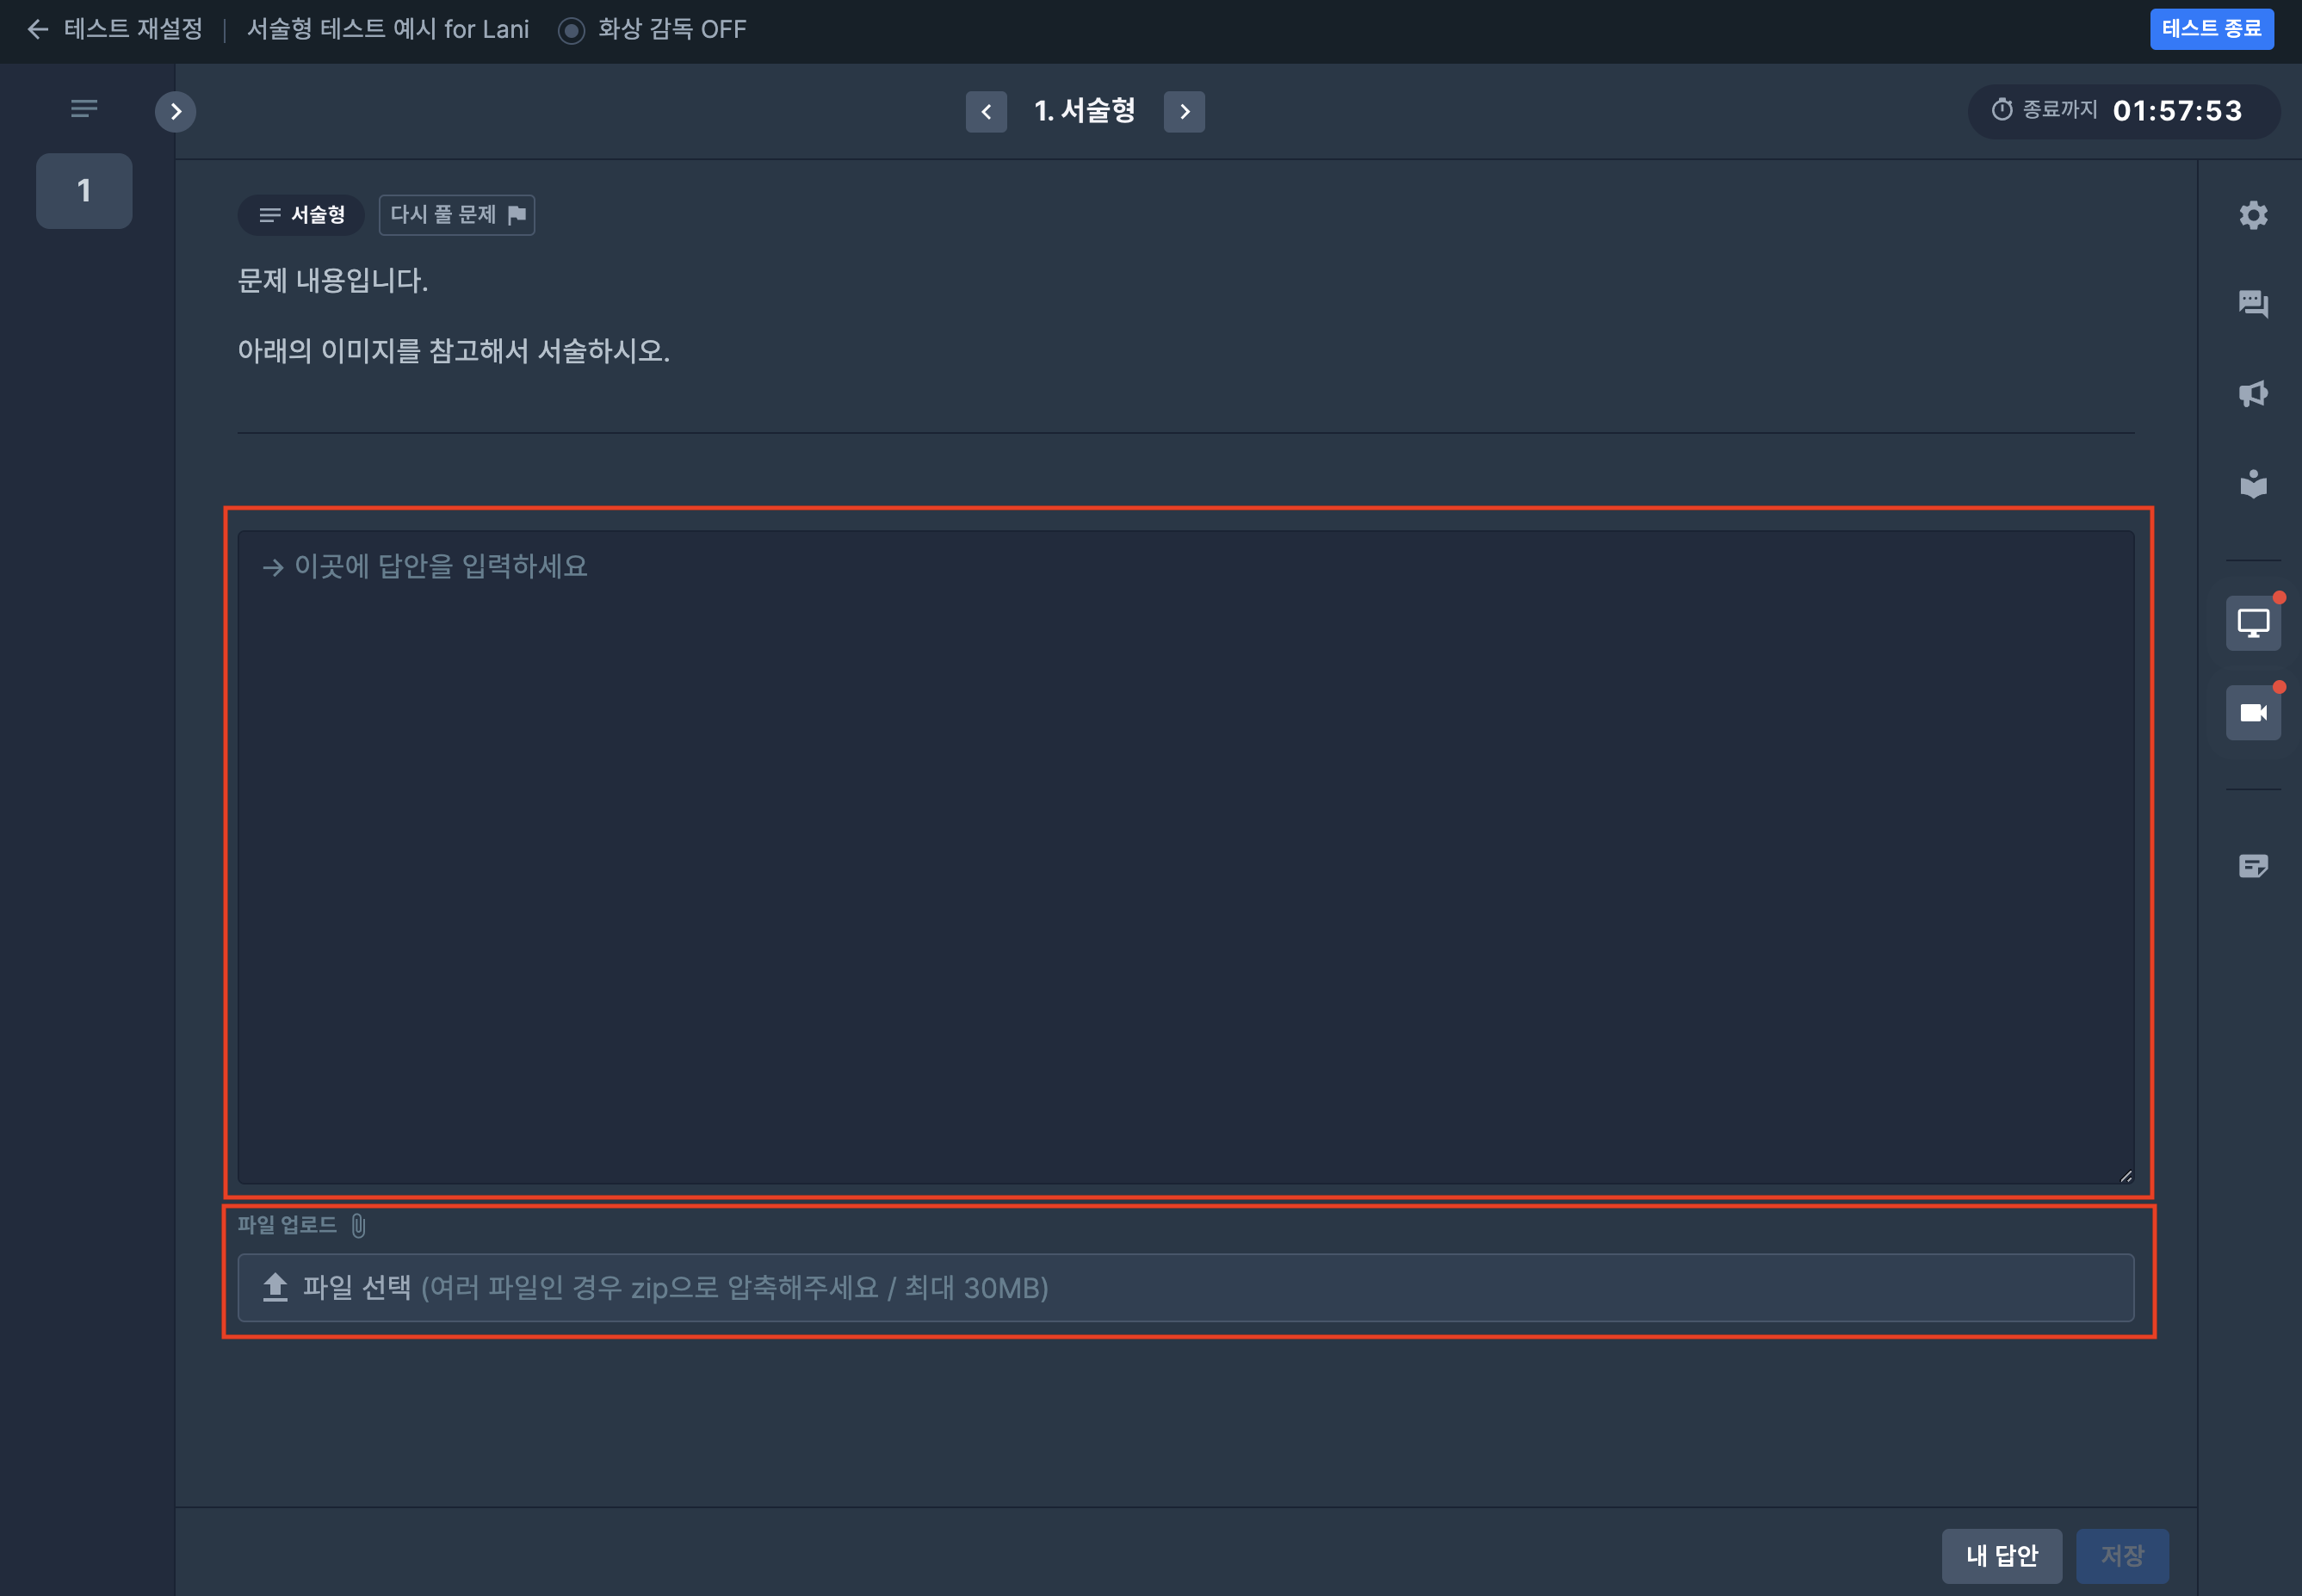
Task: Click the 테스트 종료 button
Action: [2211, 29]
